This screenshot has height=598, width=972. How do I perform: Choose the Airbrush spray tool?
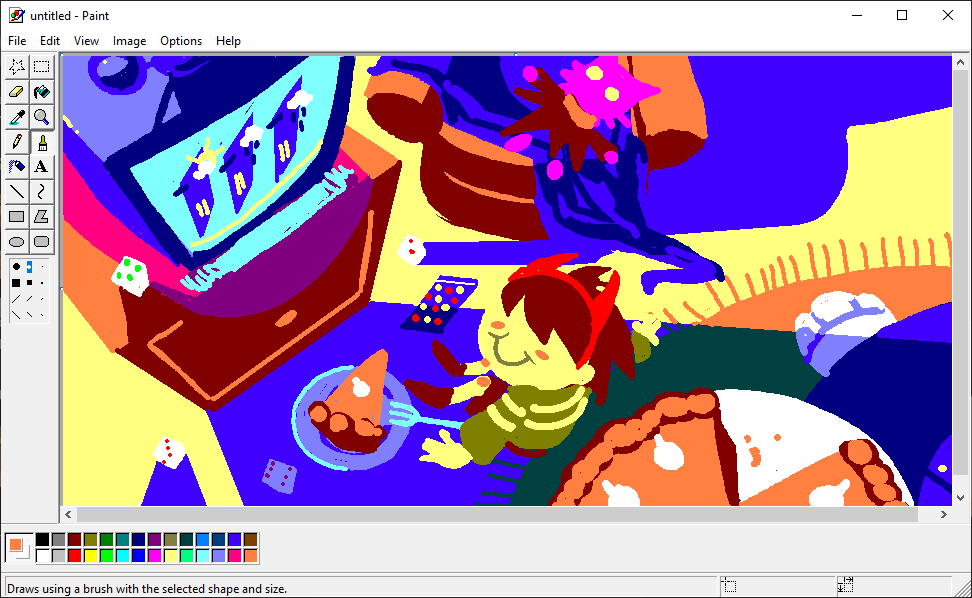[x=17, y=167]
